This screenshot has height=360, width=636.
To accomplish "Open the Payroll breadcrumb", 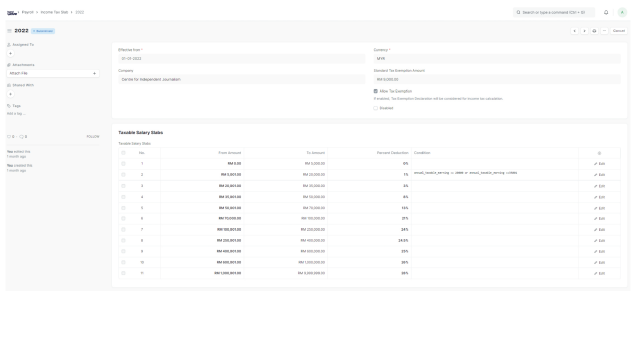I will (28, 12).
